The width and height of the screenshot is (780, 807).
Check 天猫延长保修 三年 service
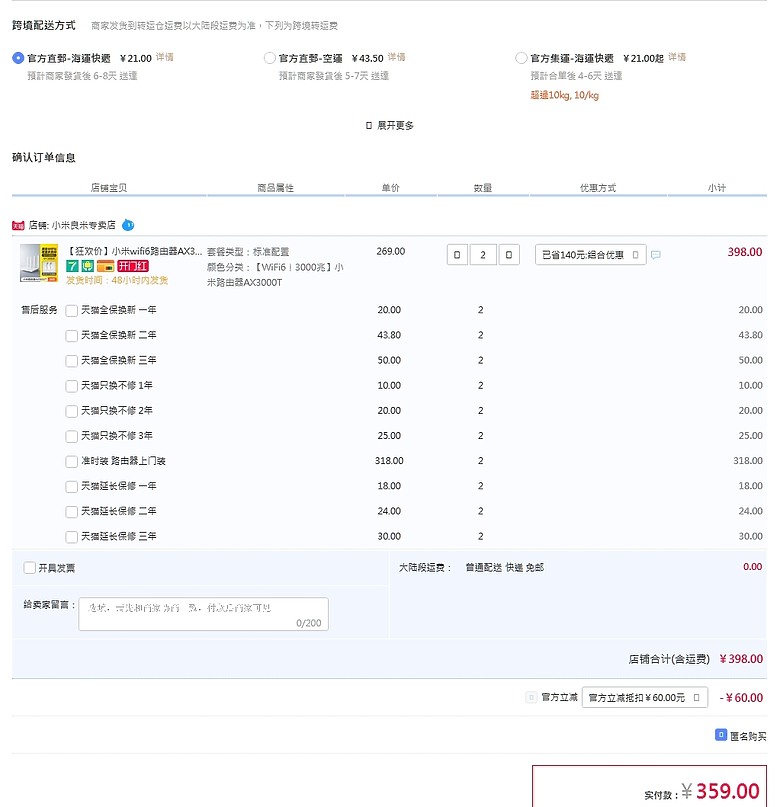click(x=72, y=537)
